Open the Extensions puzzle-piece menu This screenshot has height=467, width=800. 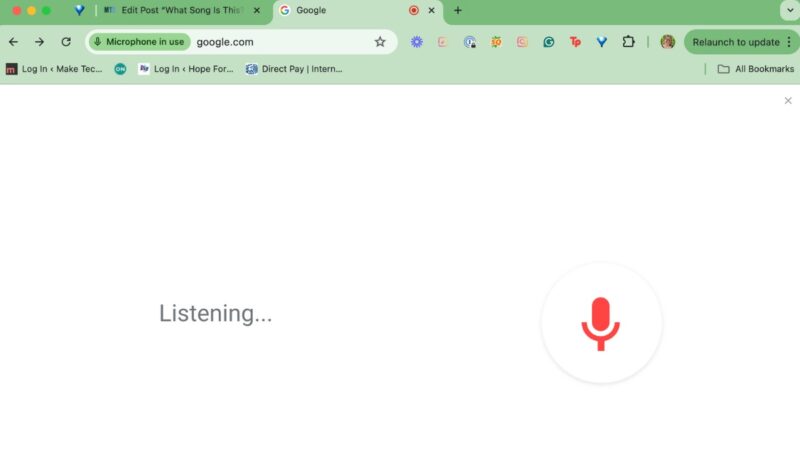click(x=629, y=42)
